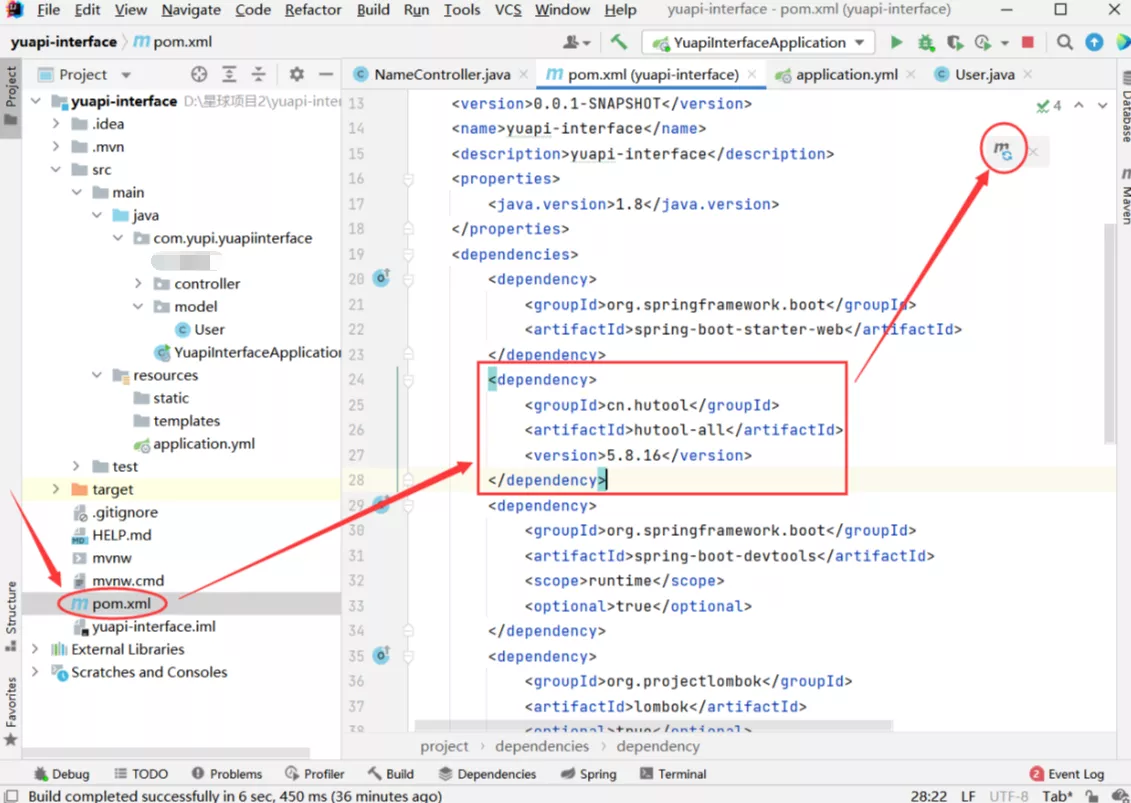The height and width of the screenshot is (803, 1131).
Task: Collapse all in Project panel
Action: [x=258, y=74]
